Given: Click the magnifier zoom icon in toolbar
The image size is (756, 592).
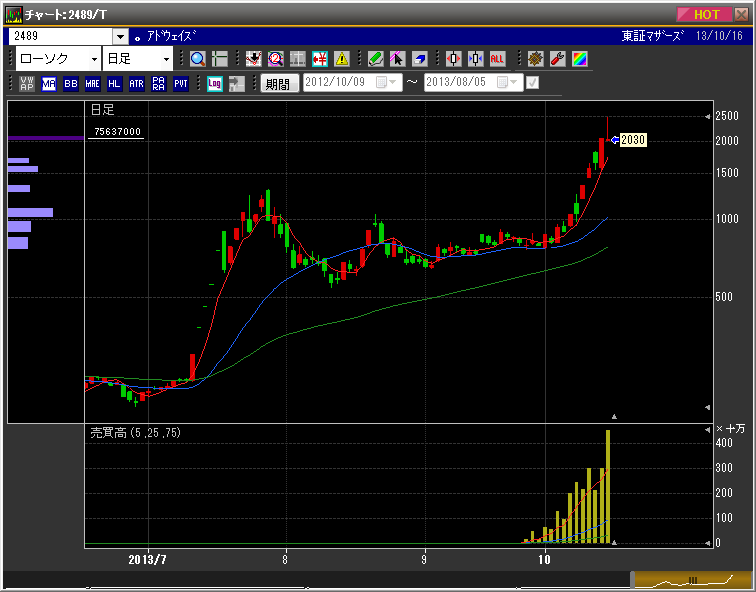Looking at the screenshot, I should click(x=197, y=59).
